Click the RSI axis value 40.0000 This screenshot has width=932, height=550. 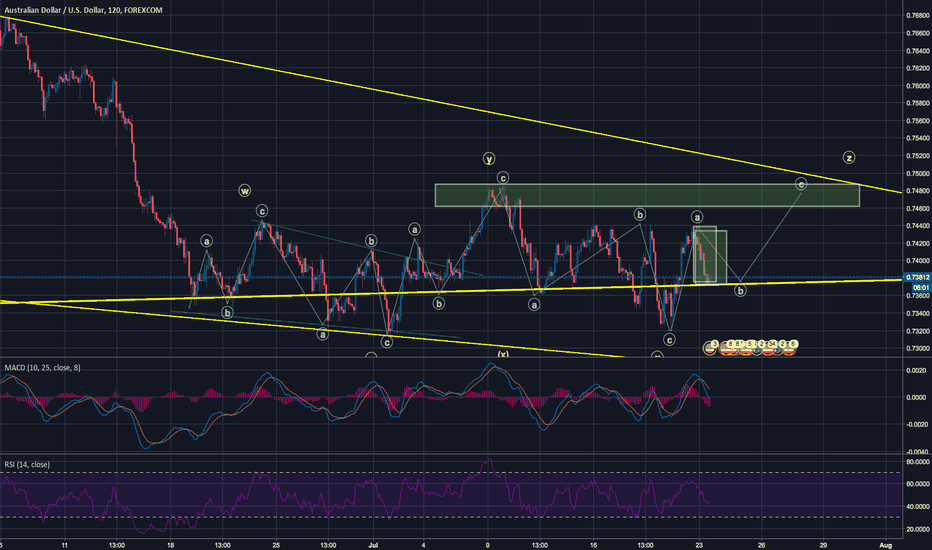[x=918, y=507]
